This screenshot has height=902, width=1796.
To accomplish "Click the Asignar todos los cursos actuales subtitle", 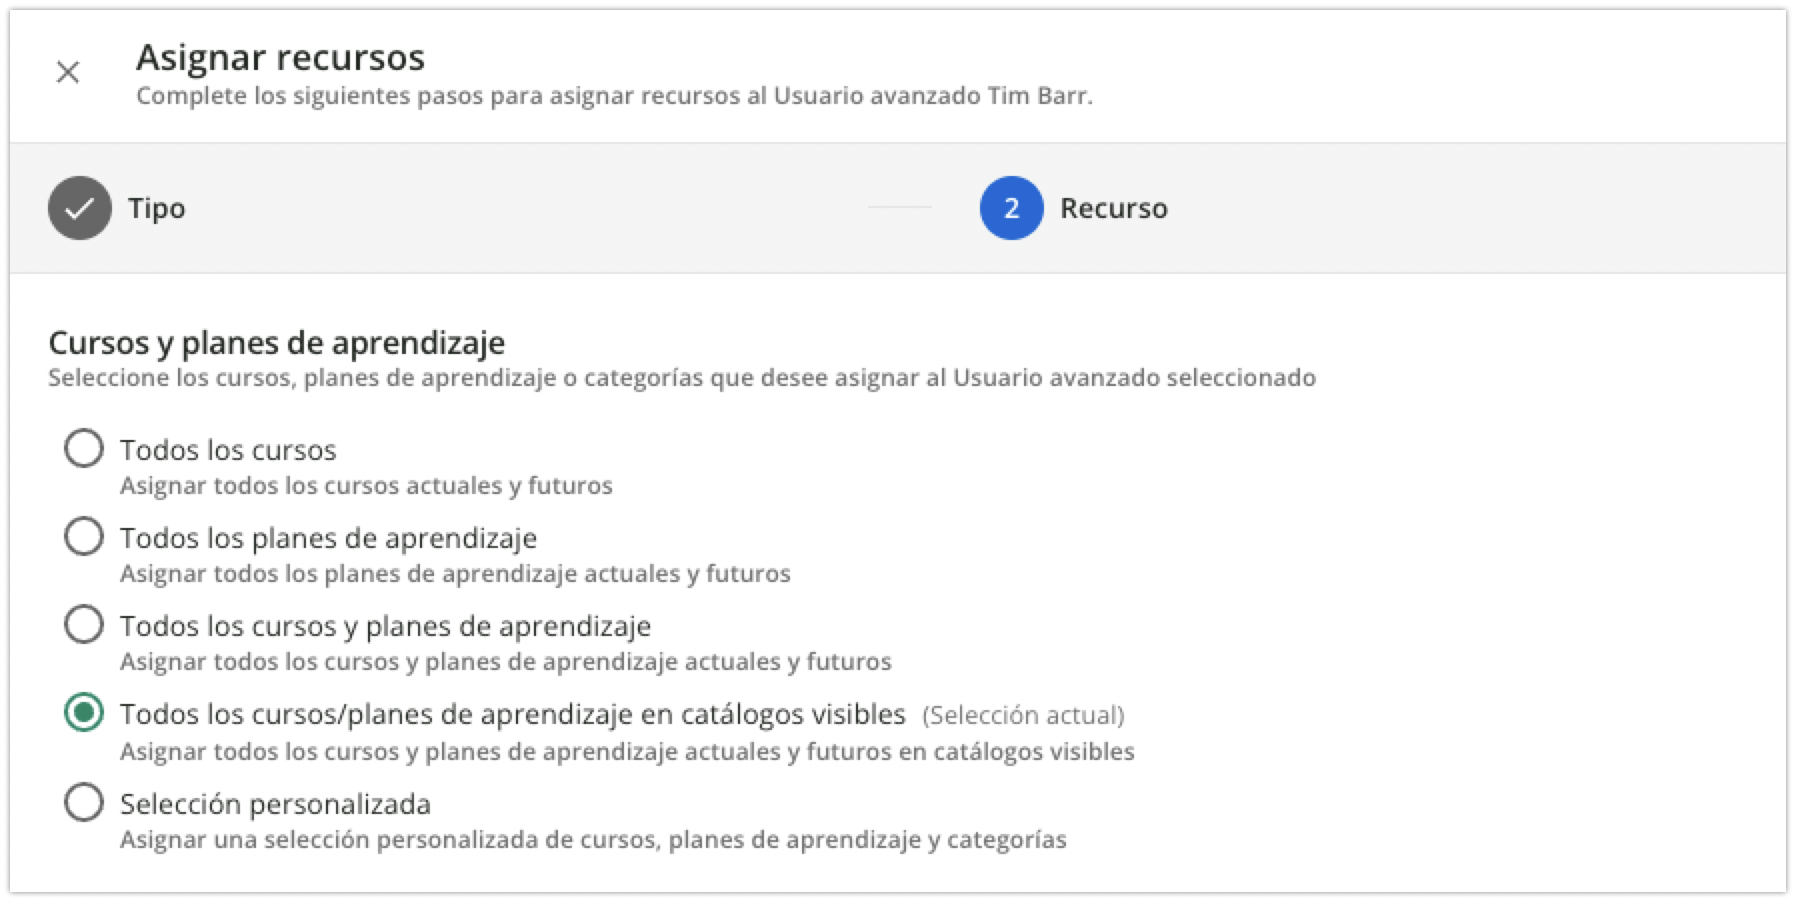I will click(369, 486).
